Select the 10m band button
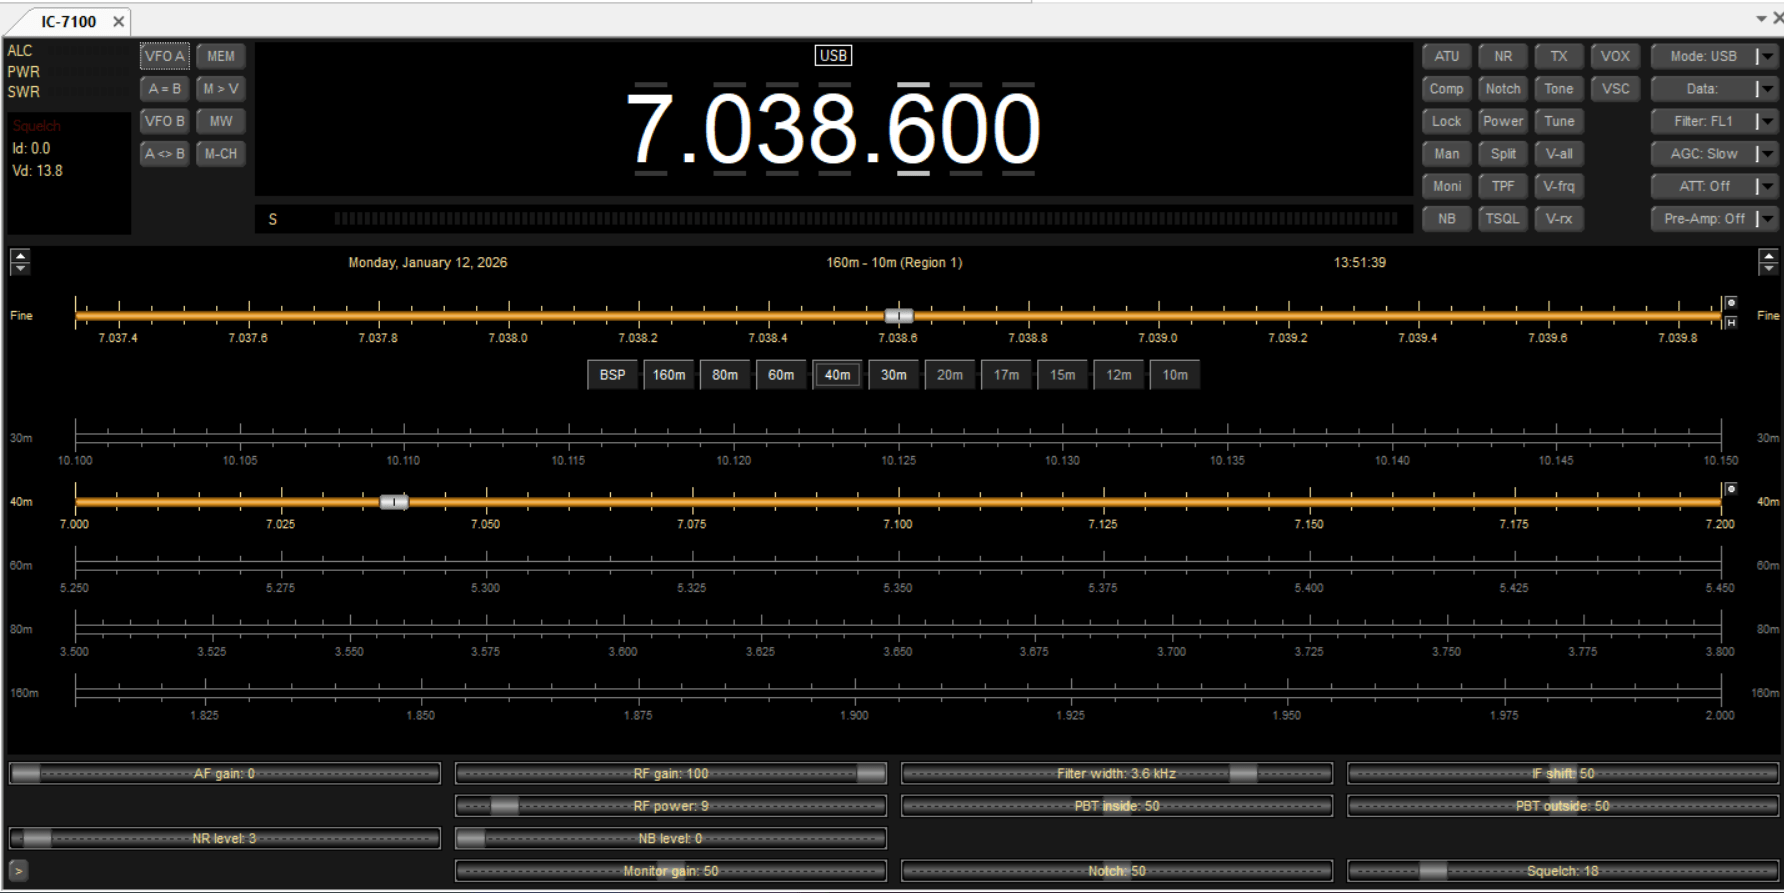The image size is (1784, 893). (1175, 375)
